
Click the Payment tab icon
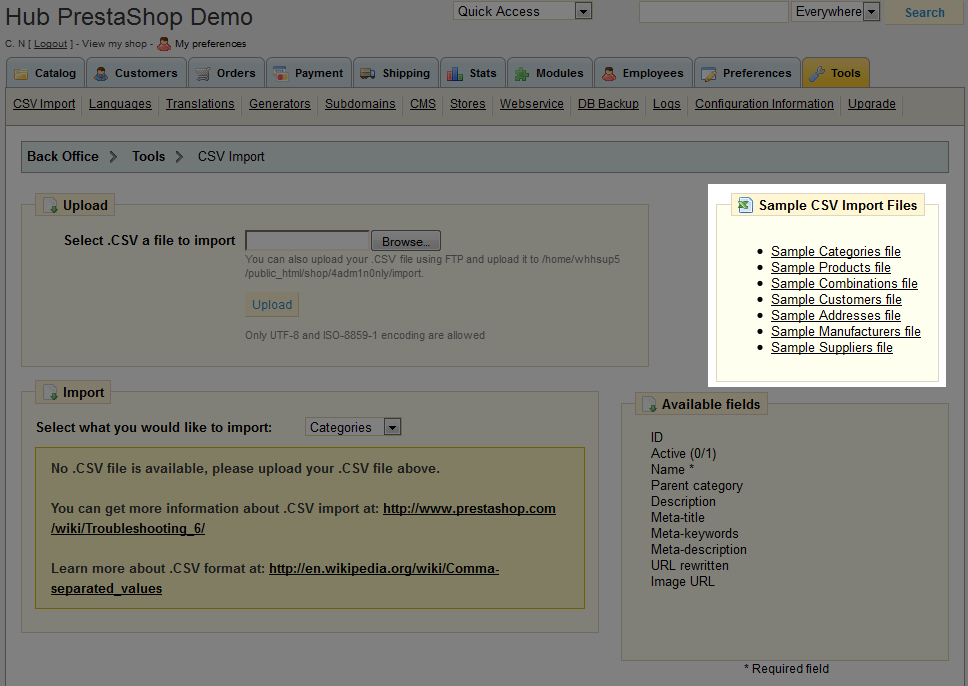tap(281, 74)
